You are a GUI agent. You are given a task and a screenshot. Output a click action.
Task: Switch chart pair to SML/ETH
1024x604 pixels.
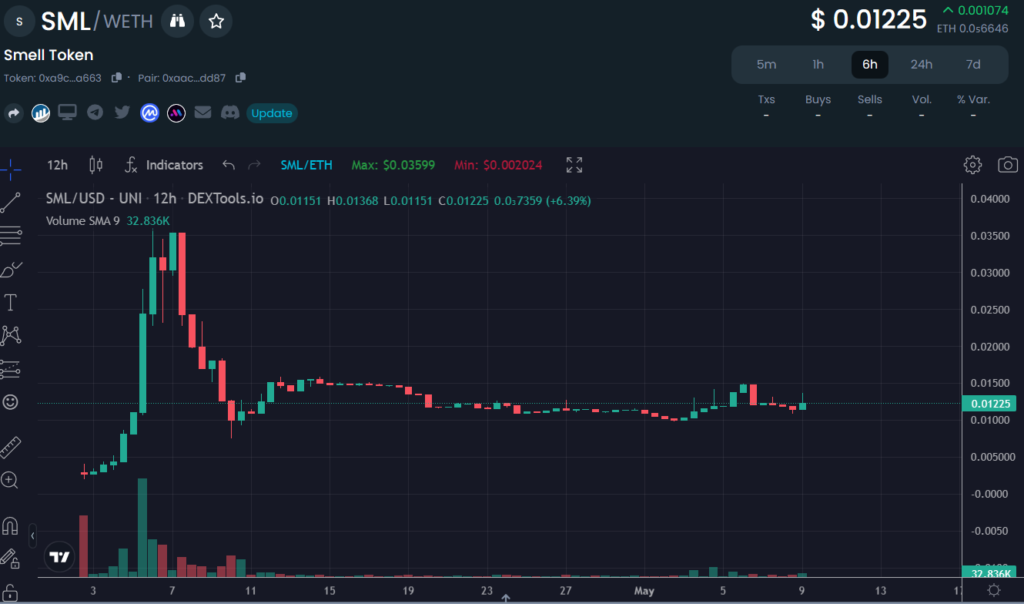(x=307, y=165)
